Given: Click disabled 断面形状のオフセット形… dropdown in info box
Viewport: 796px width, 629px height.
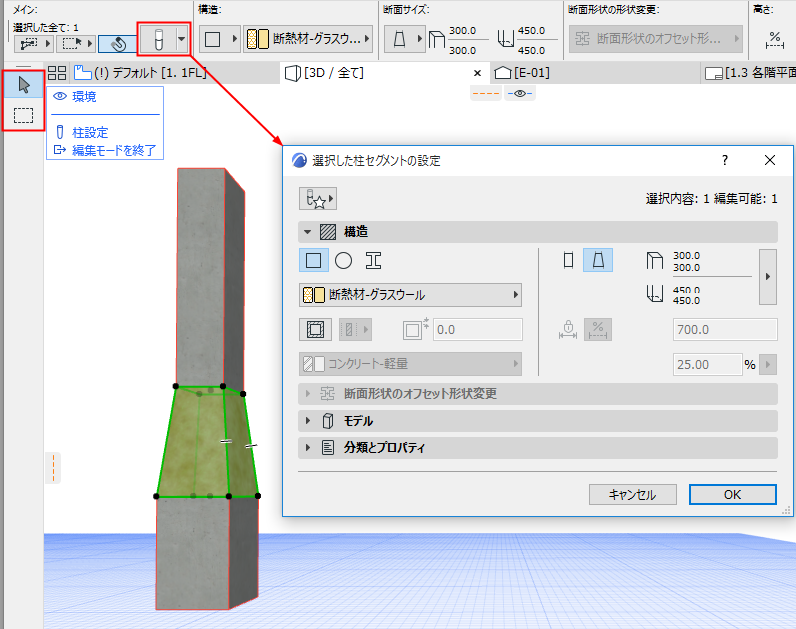Looking at the screenshot, I should (655, 39).
